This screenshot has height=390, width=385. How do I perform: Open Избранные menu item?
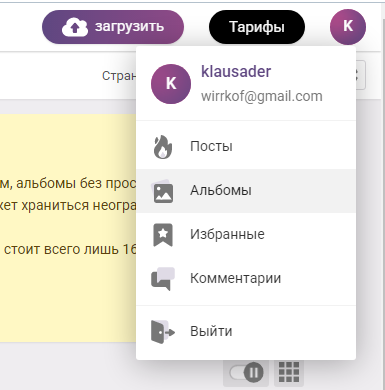click(246, 234)
